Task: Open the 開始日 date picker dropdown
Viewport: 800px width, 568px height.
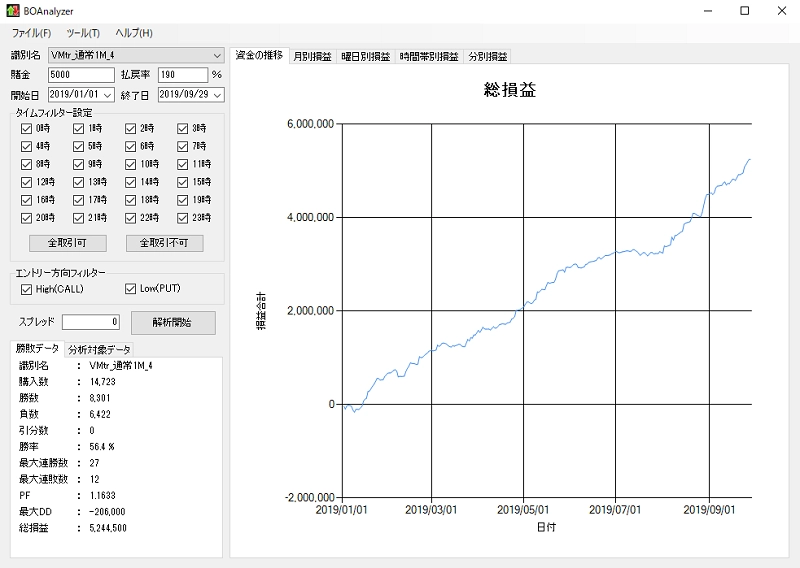Action: click(108, 95)
